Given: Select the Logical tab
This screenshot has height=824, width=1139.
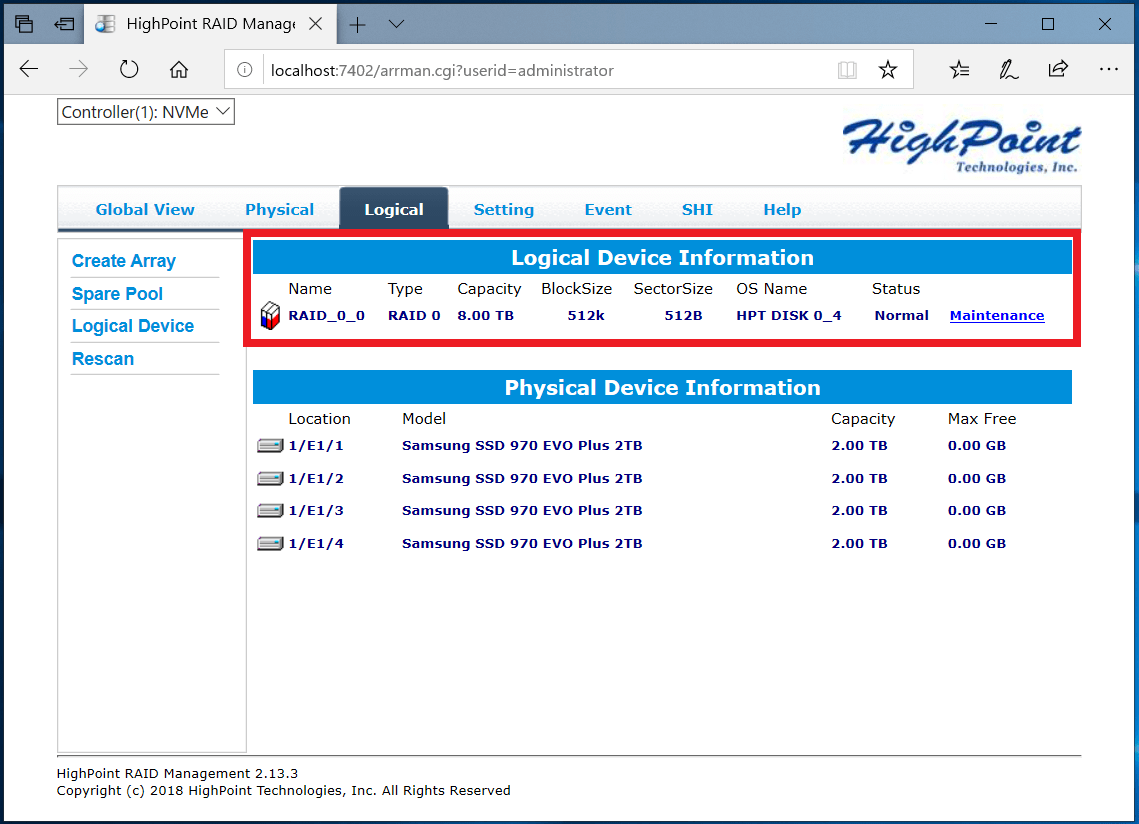Looking at the screenshot, I should 394,209.
